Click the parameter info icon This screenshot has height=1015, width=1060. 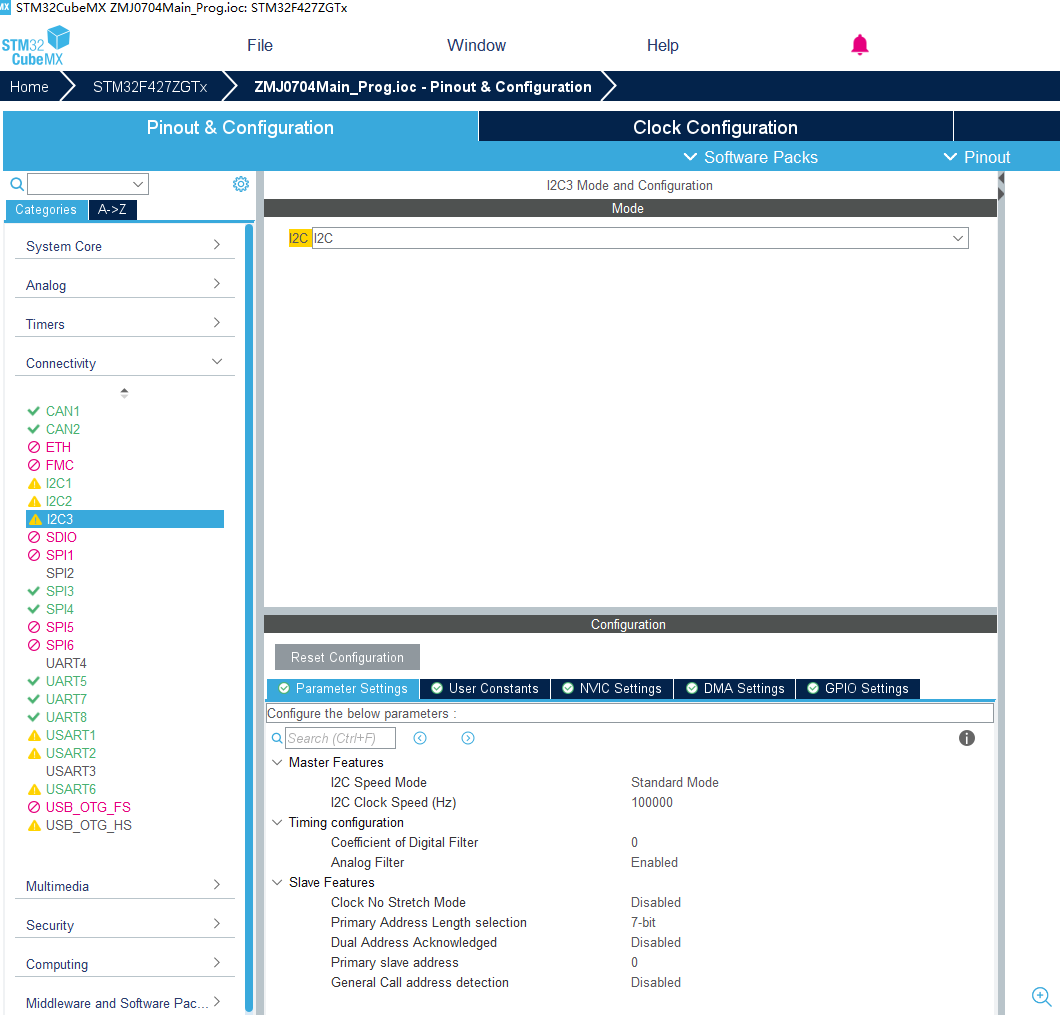point(967,738)
